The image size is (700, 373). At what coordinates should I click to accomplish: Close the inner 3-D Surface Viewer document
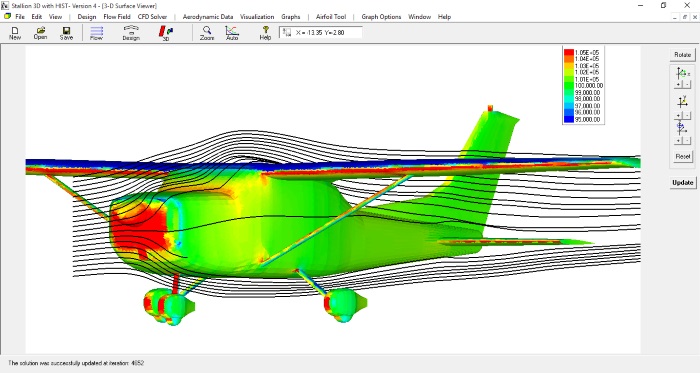(x=694, y=17)
